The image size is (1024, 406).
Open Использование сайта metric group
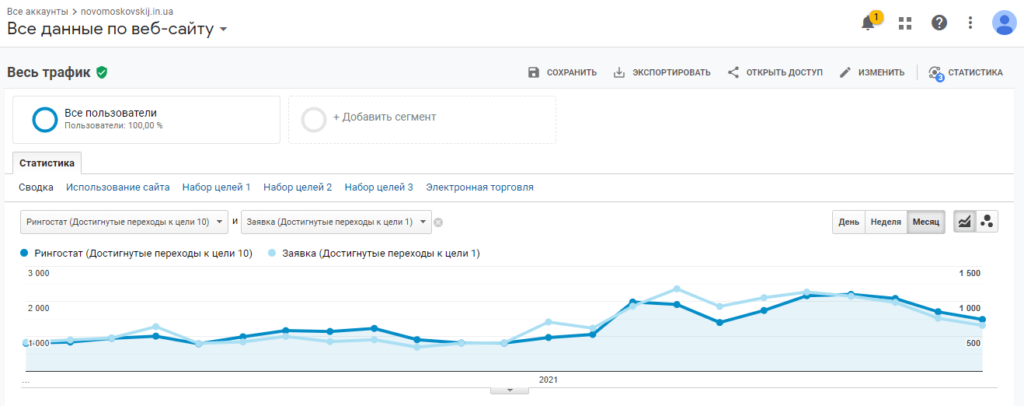coord(118,187)
